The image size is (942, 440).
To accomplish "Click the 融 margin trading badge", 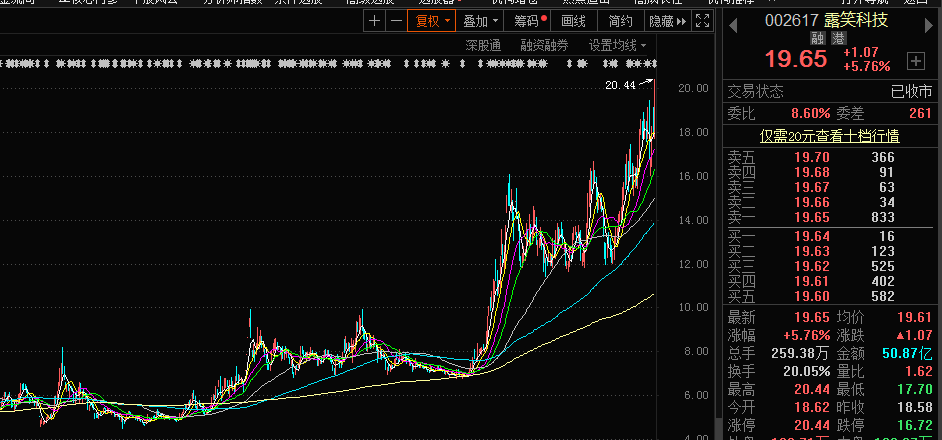I will point(817,38).
